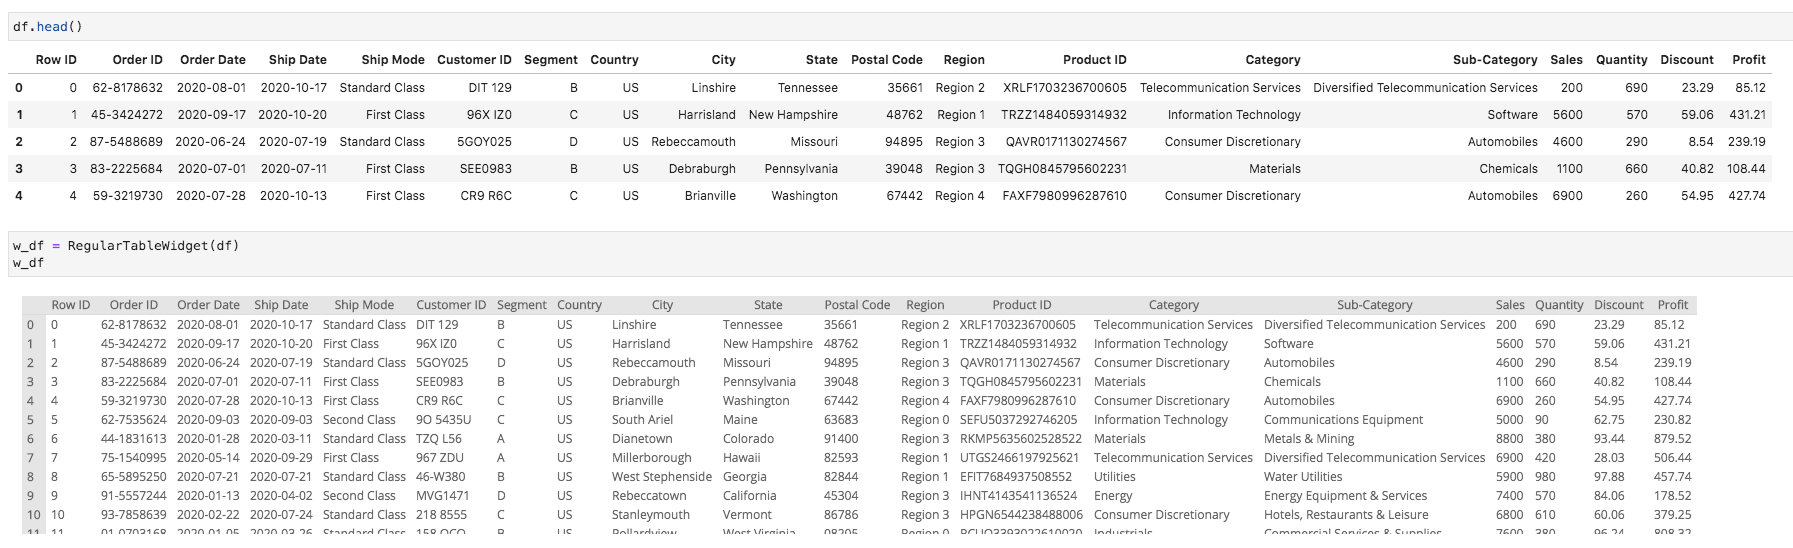The image size is (1793, 548).
Task: Click Sub-Category header in lower widget table
Action: (x=1374, y=305)
